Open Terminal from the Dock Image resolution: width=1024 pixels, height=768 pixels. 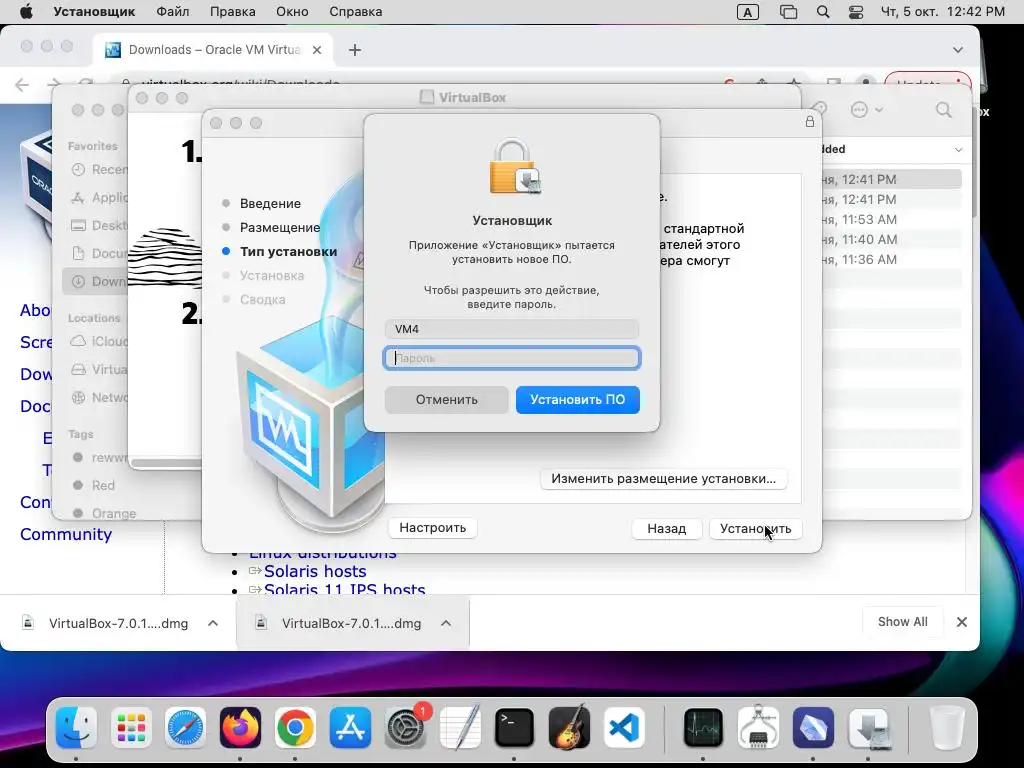(x=514, y=728)
